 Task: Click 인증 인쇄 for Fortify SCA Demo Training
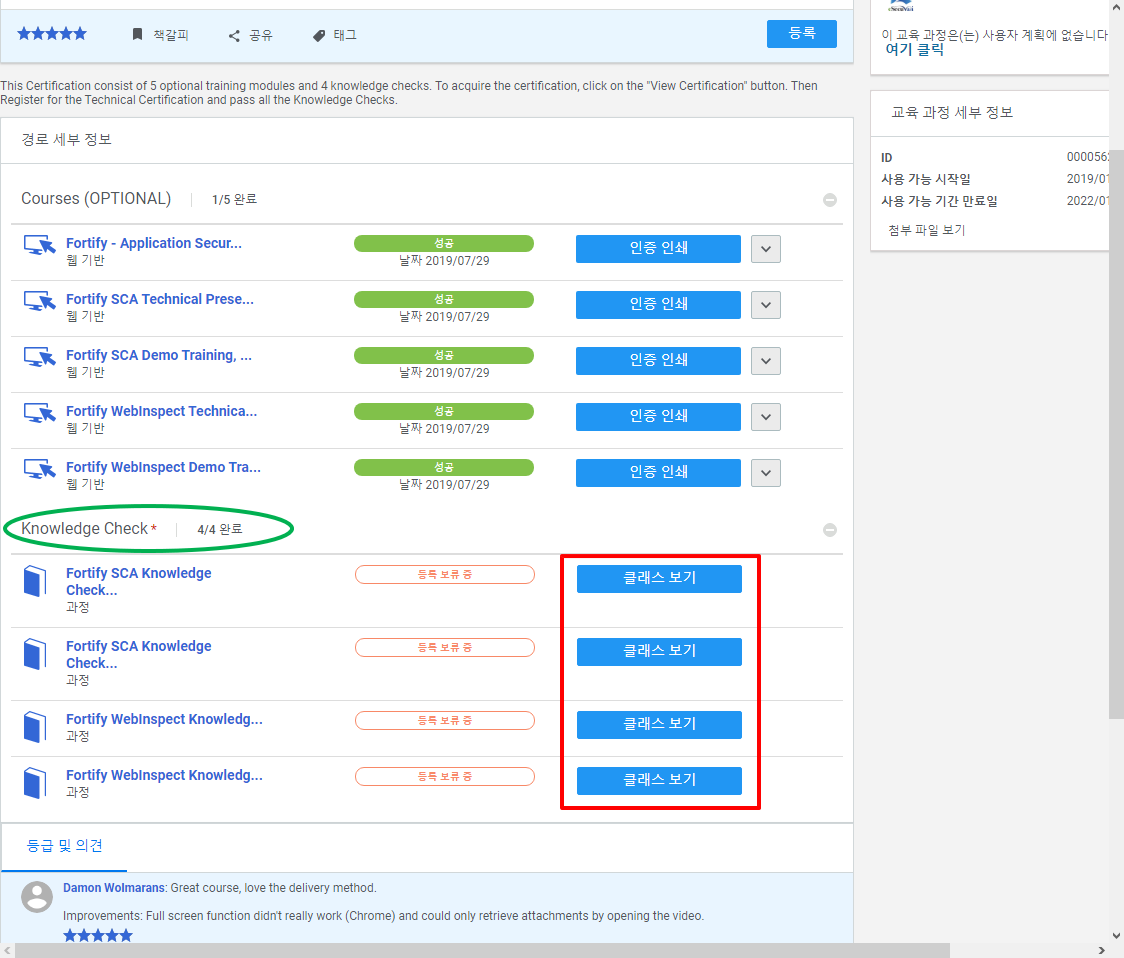[658, 361]
